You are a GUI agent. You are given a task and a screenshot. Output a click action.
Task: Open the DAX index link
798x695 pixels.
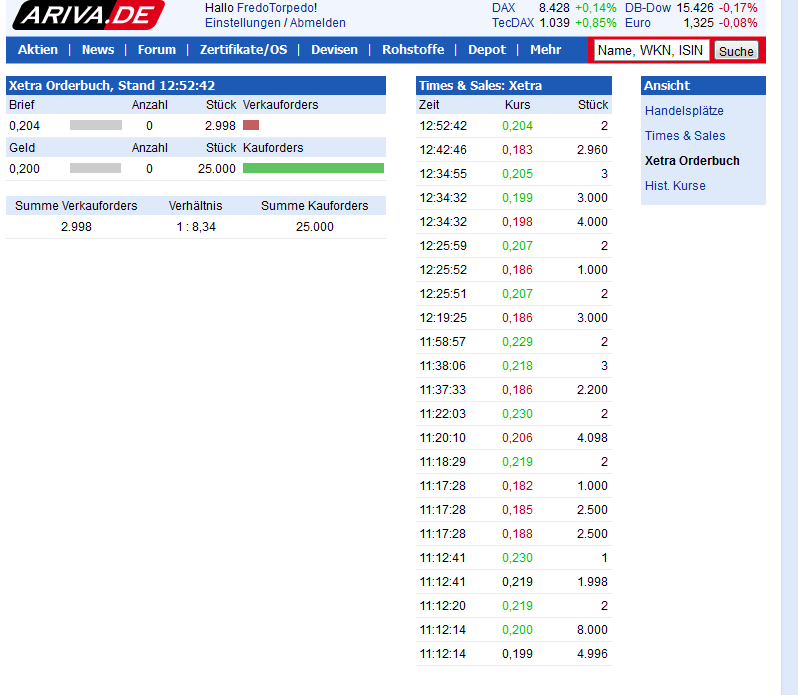tap(504, 7)
